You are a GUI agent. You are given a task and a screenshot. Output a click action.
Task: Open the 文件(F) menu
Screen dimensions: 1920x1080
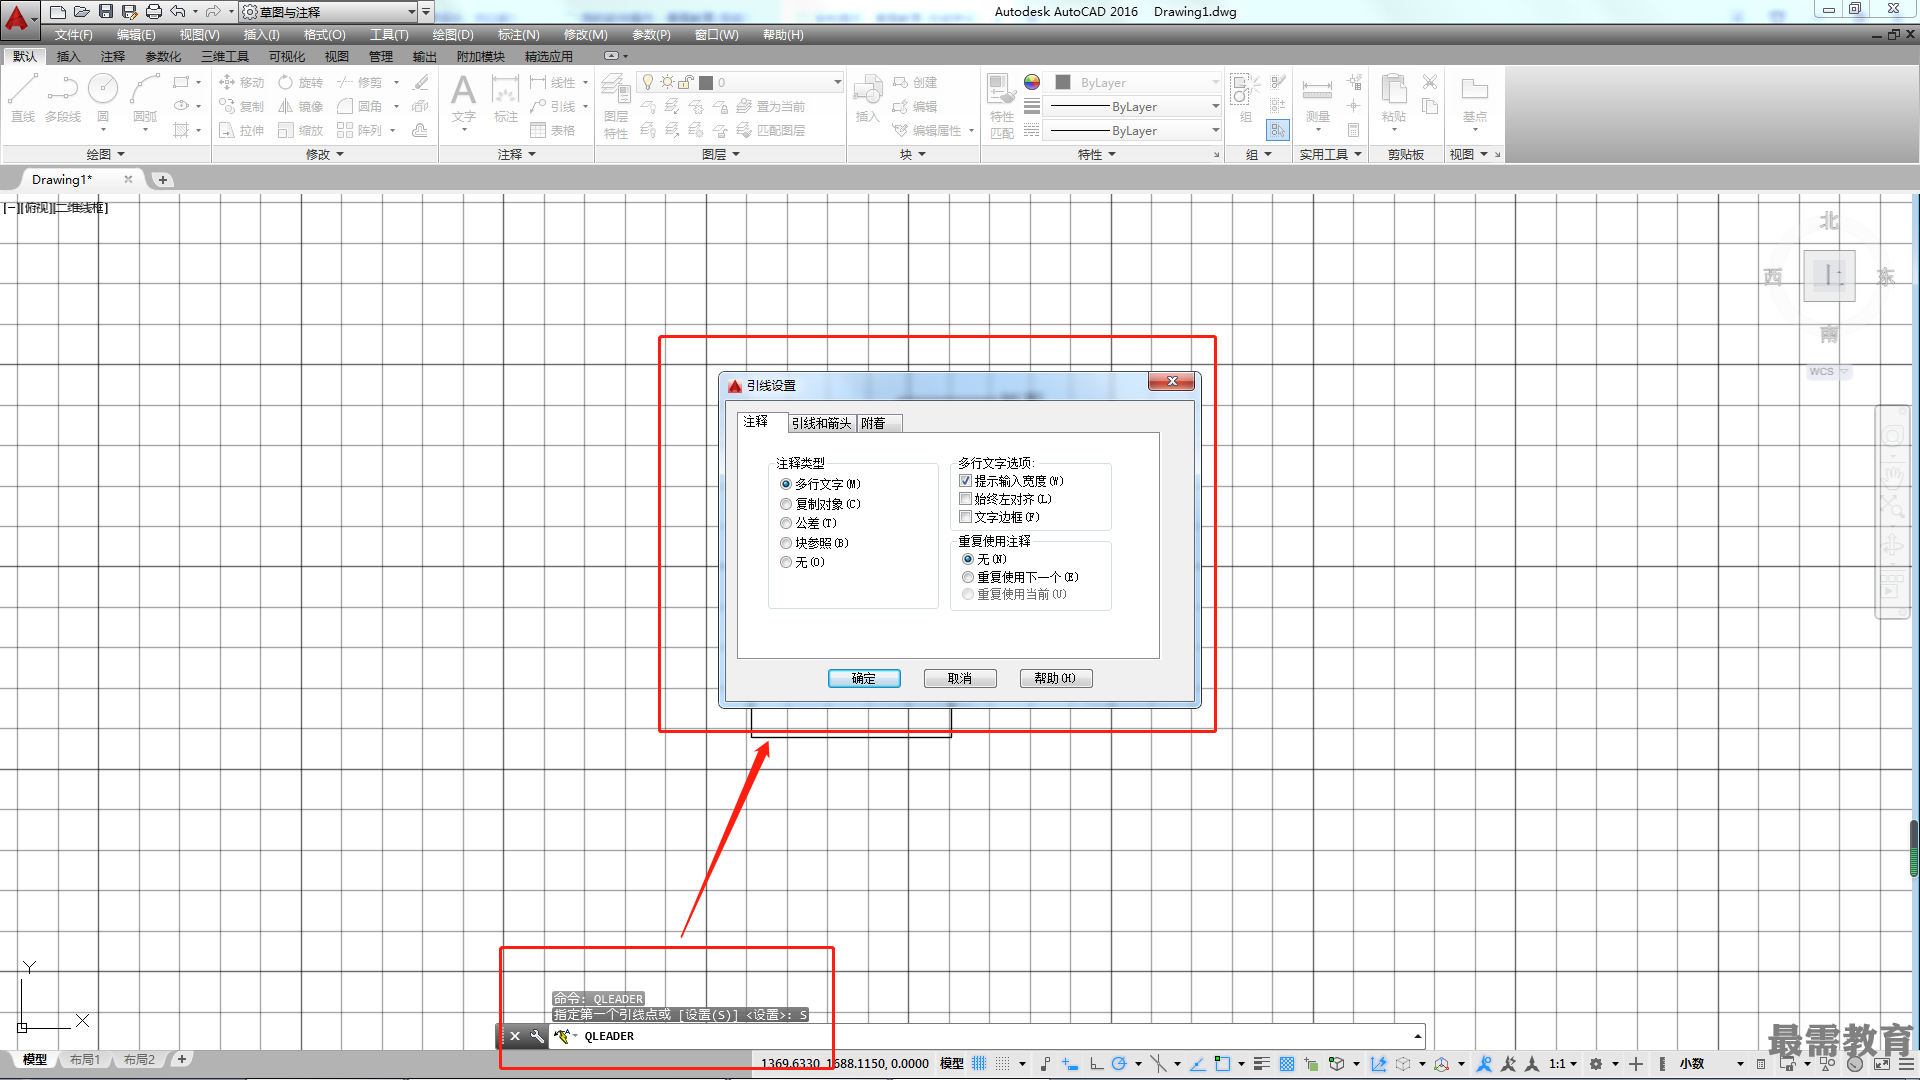[74, 35]
